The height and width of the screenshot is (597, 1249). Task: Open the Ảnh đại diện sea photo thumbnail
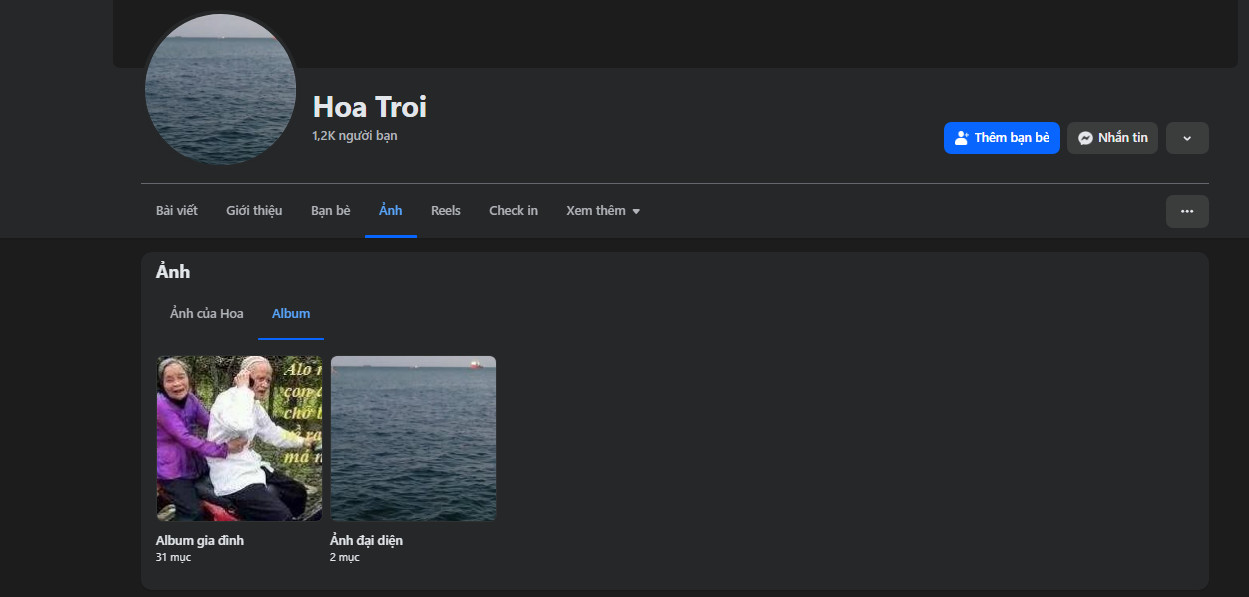[413, 438]
